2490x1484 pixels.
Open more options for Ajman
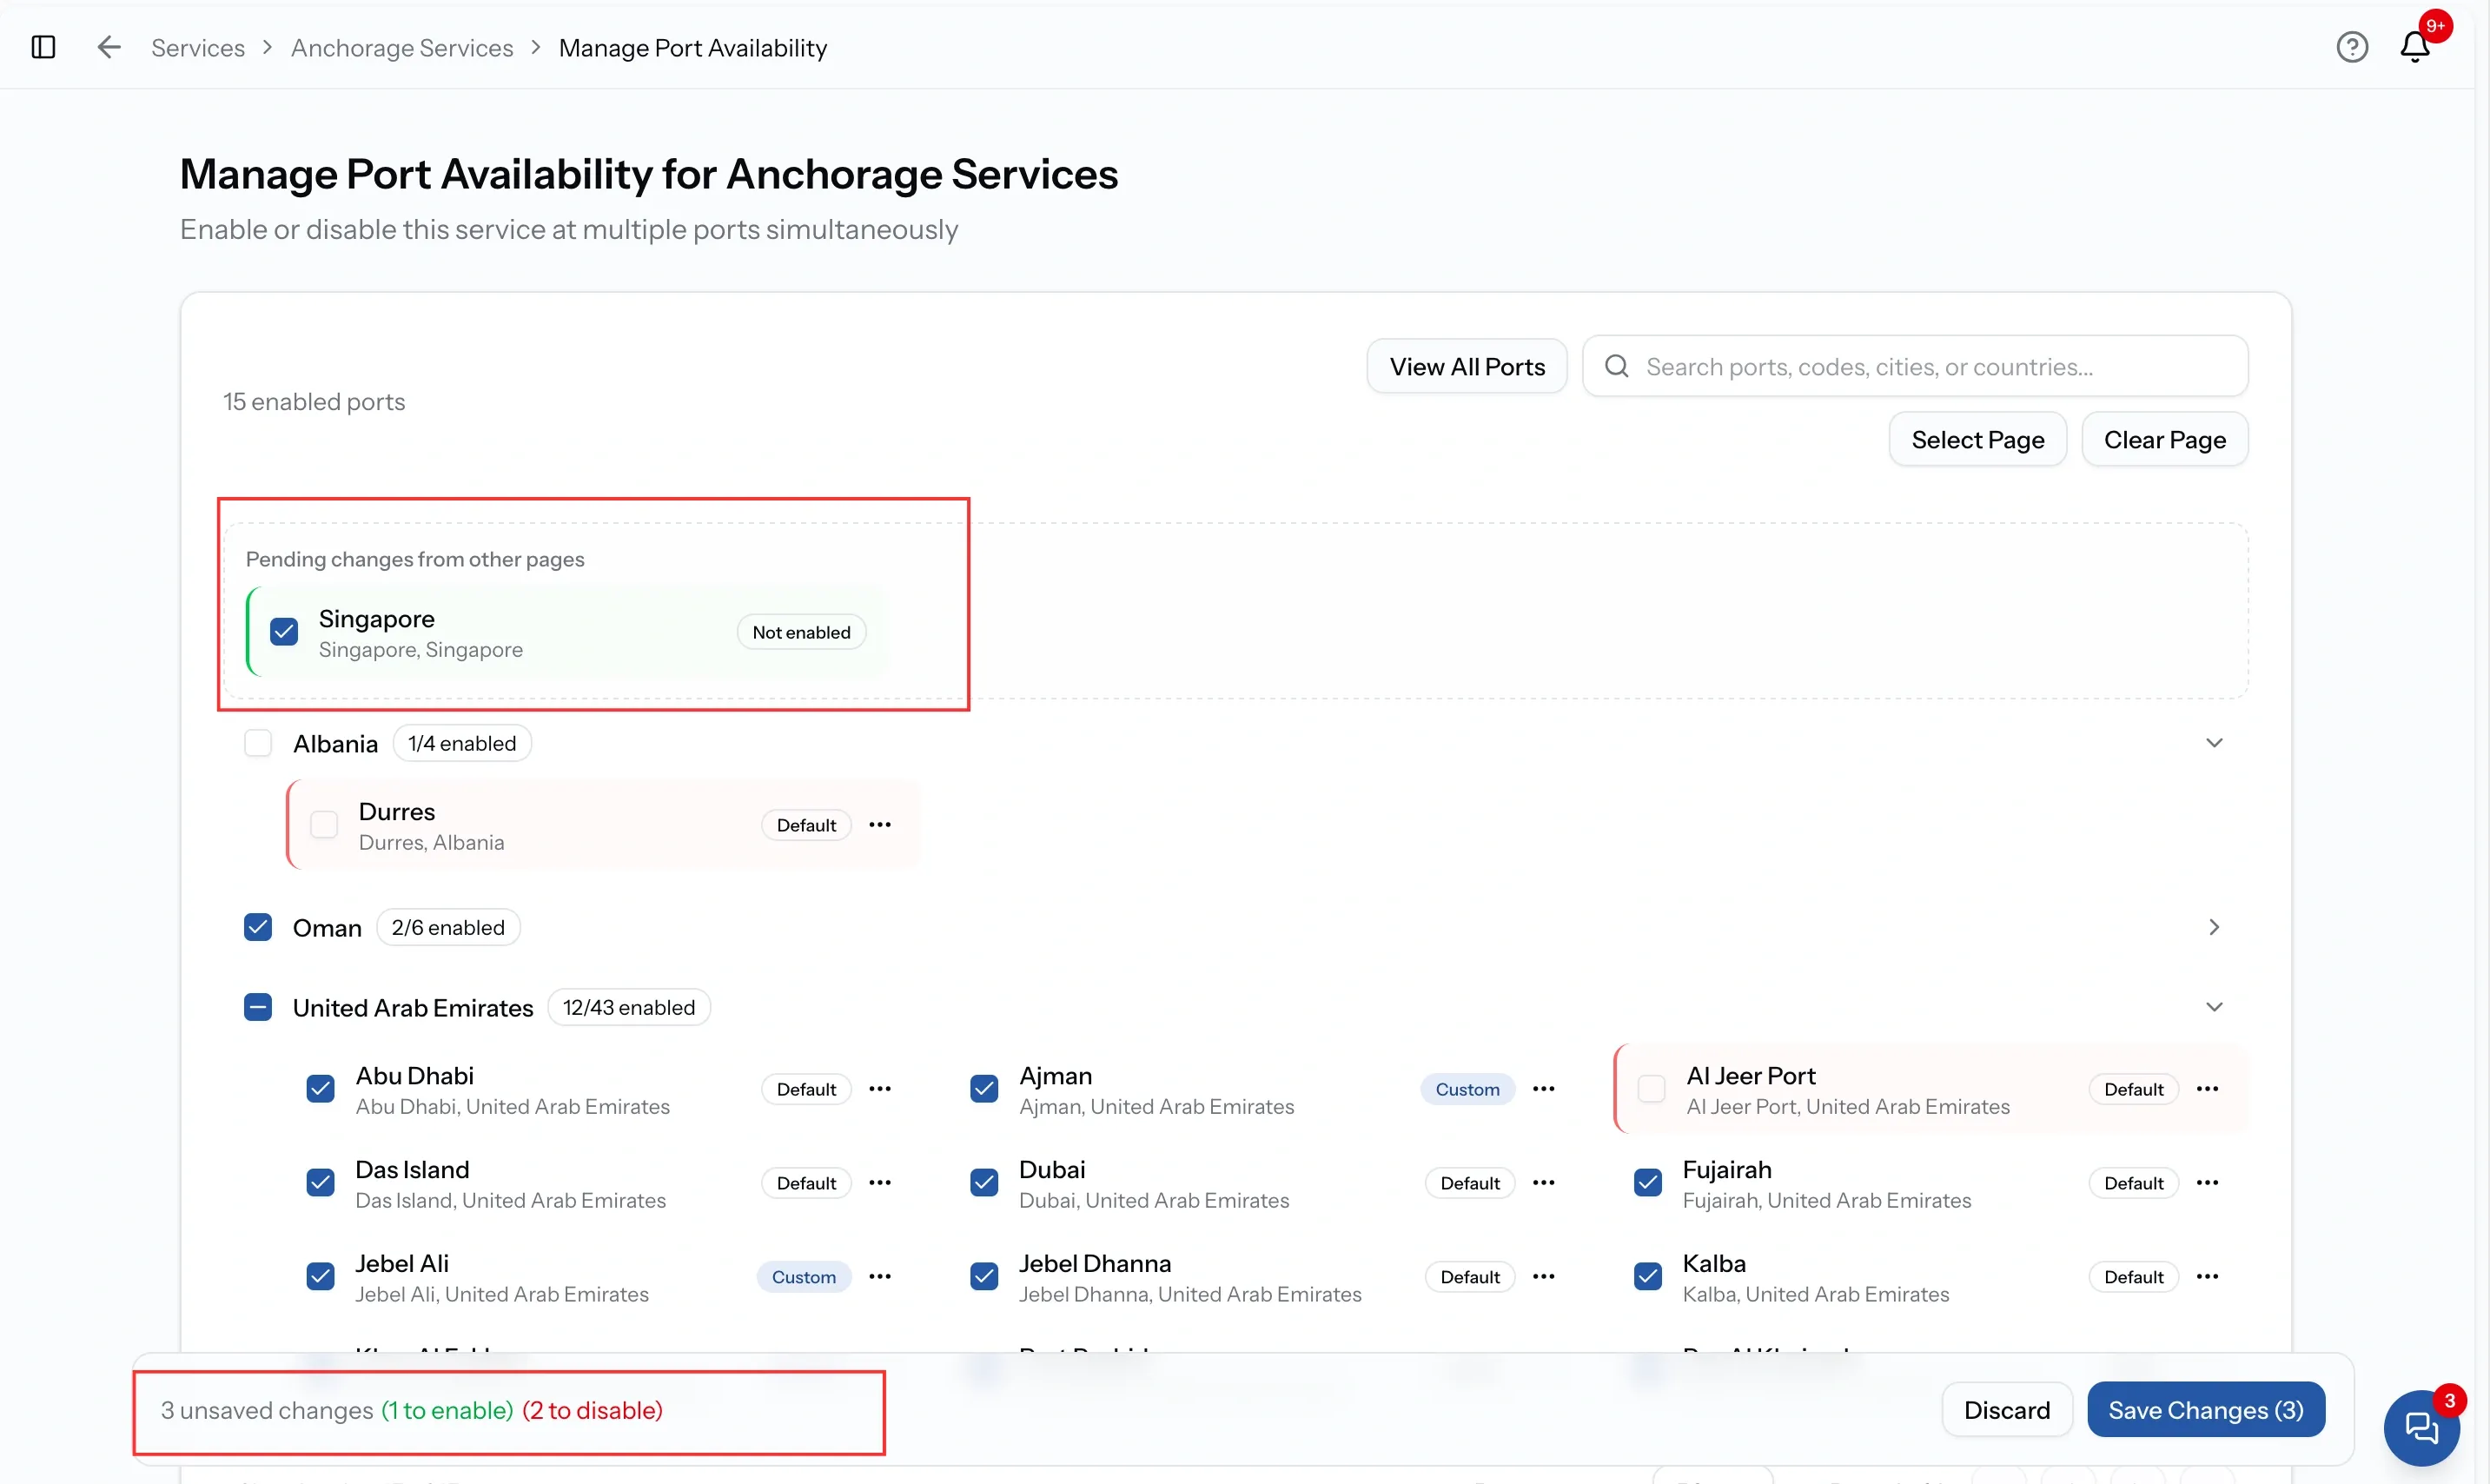click(x=1544, y=1089)
